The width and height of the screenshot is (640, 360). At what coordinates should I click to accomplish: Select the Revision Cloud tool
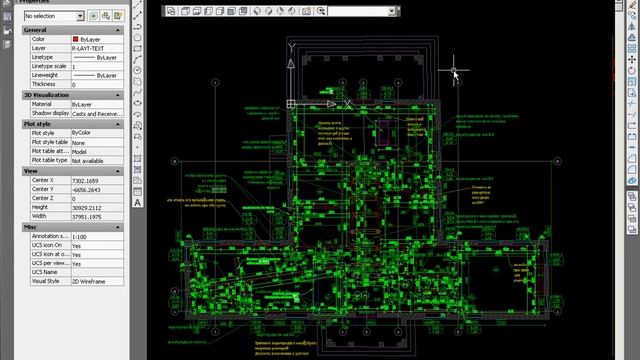pos(138,81)
